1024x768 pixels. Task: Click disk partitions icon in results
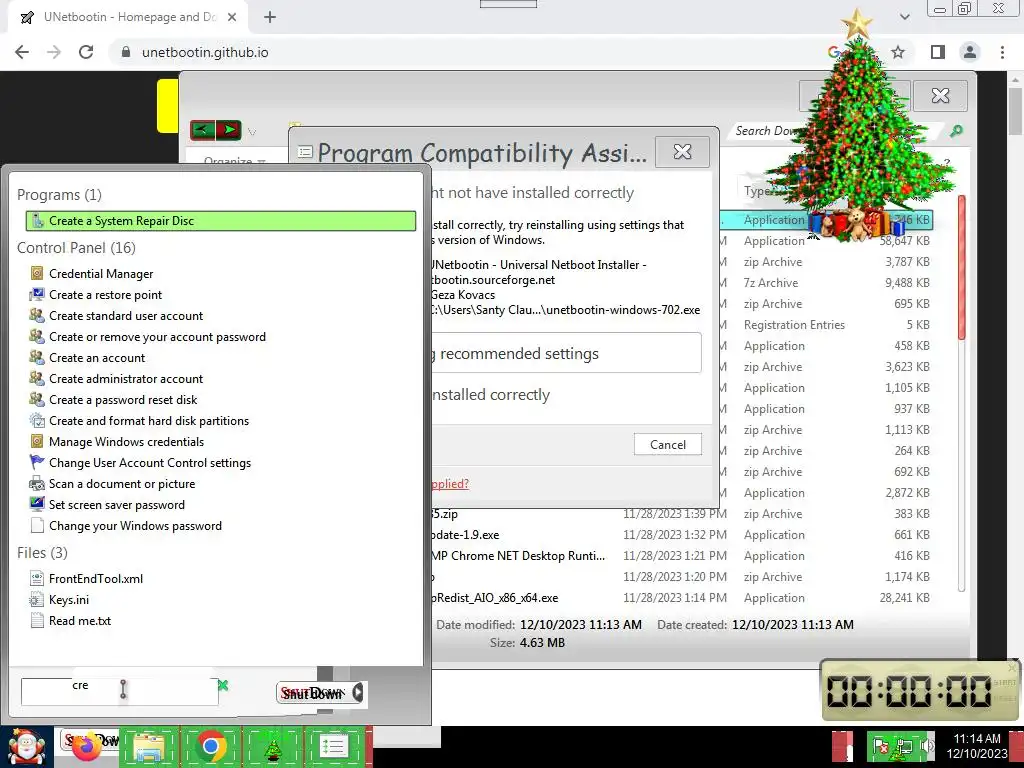click(37, 421)
